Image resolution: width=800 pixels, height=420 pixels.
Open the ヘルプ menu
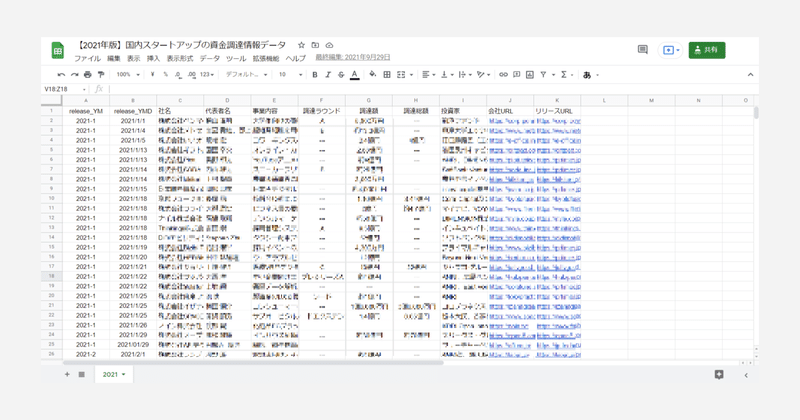point(295,58)
